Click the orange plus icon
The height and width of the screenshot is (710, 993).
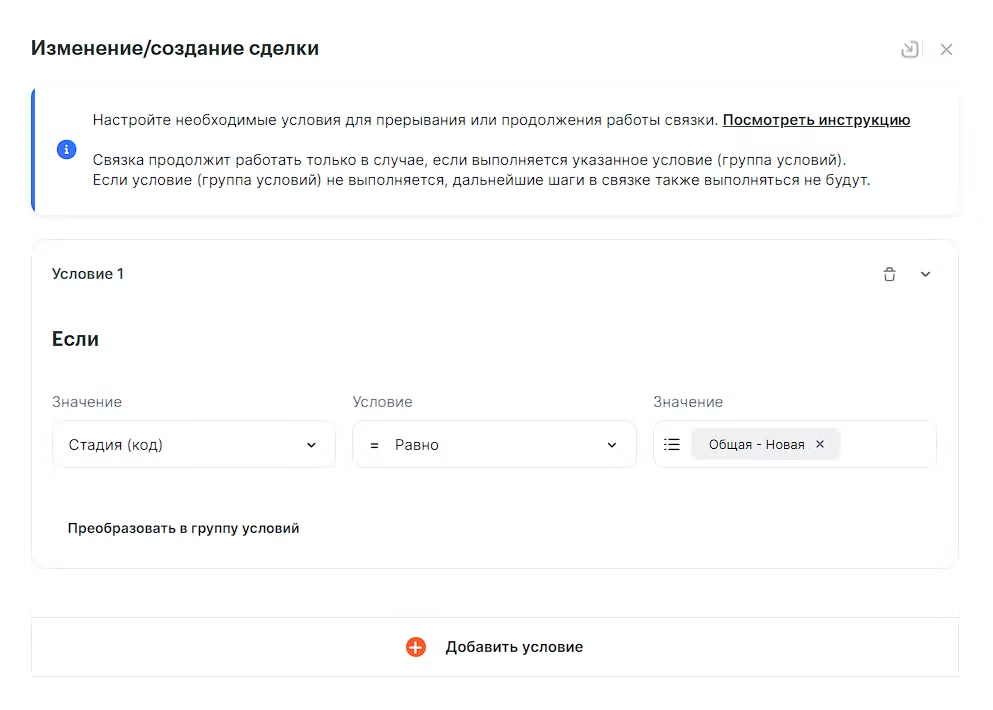(x=416, y=647)
